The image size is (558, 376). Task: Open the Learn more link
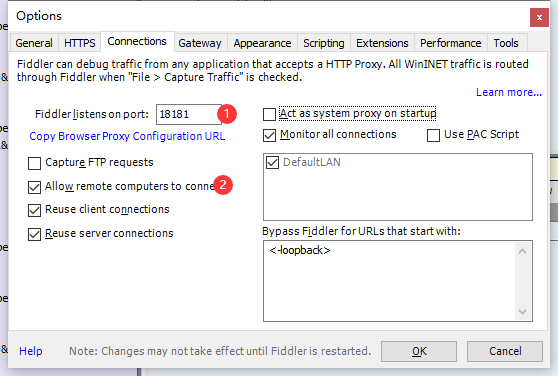(509, 92)
